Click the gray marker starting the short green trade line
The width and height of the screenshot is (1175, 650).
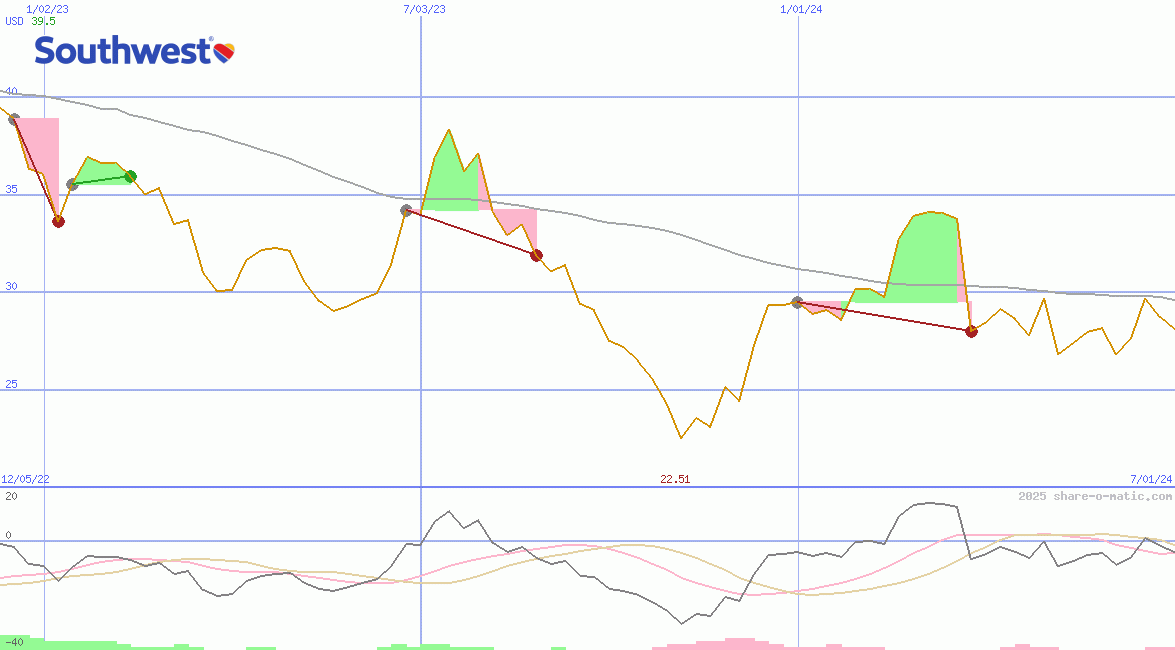pos(72,184)
